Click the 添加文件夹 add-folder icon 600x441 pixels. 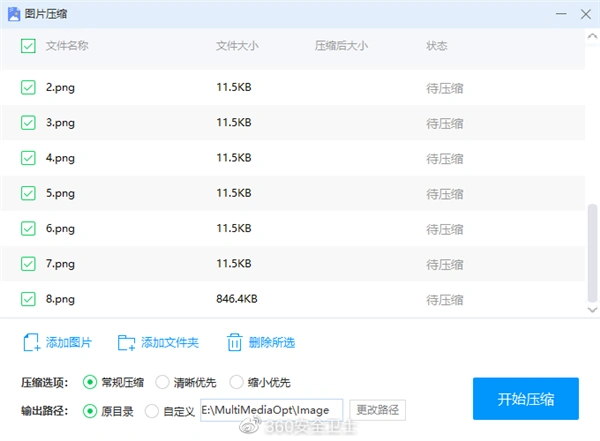[x=126, y=343]
